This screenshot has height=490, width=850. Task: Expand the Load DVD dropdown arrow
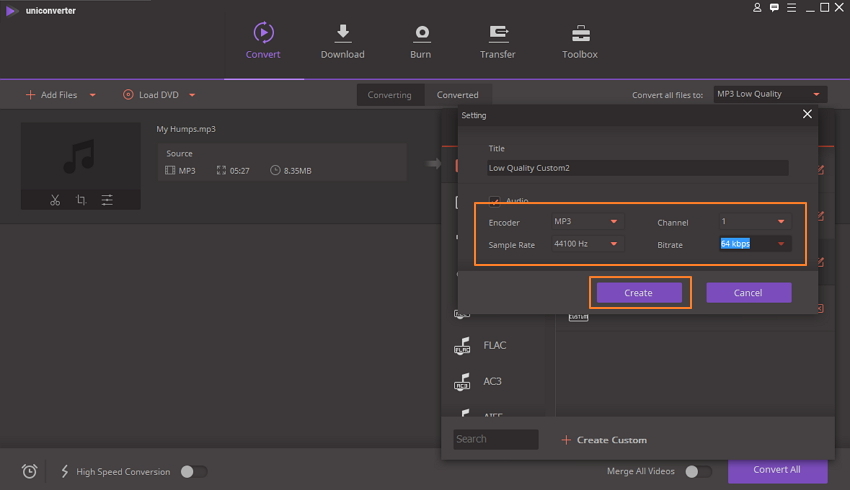(192, 95)
